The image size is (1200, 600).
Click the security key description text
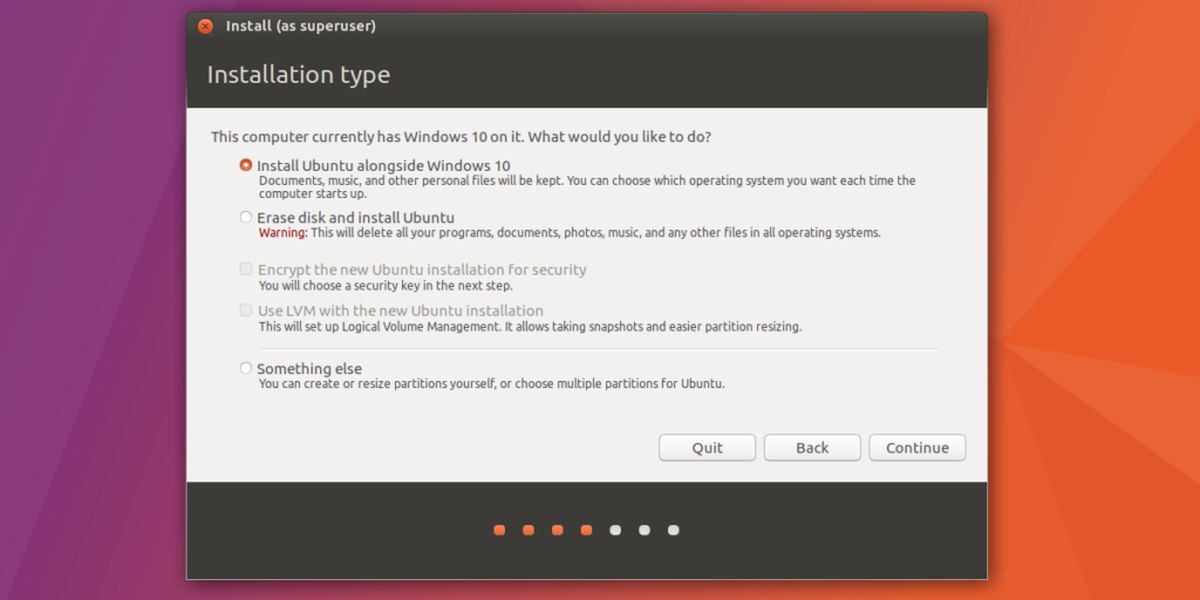(386, 285)
